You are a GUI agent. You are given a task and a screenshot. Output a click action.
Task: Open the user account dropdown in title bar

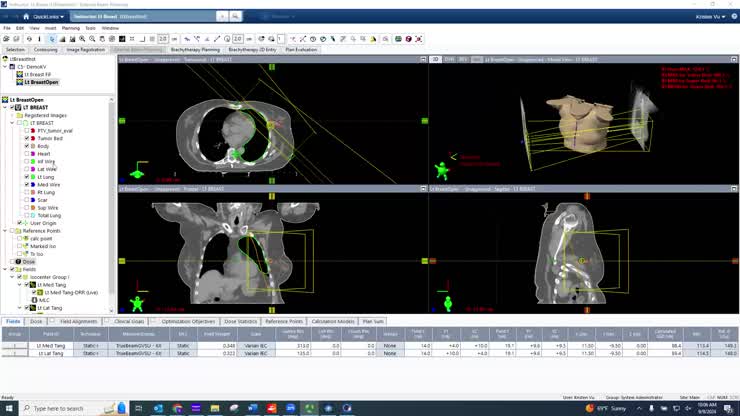pyautogui.click(x=710, y=17)
